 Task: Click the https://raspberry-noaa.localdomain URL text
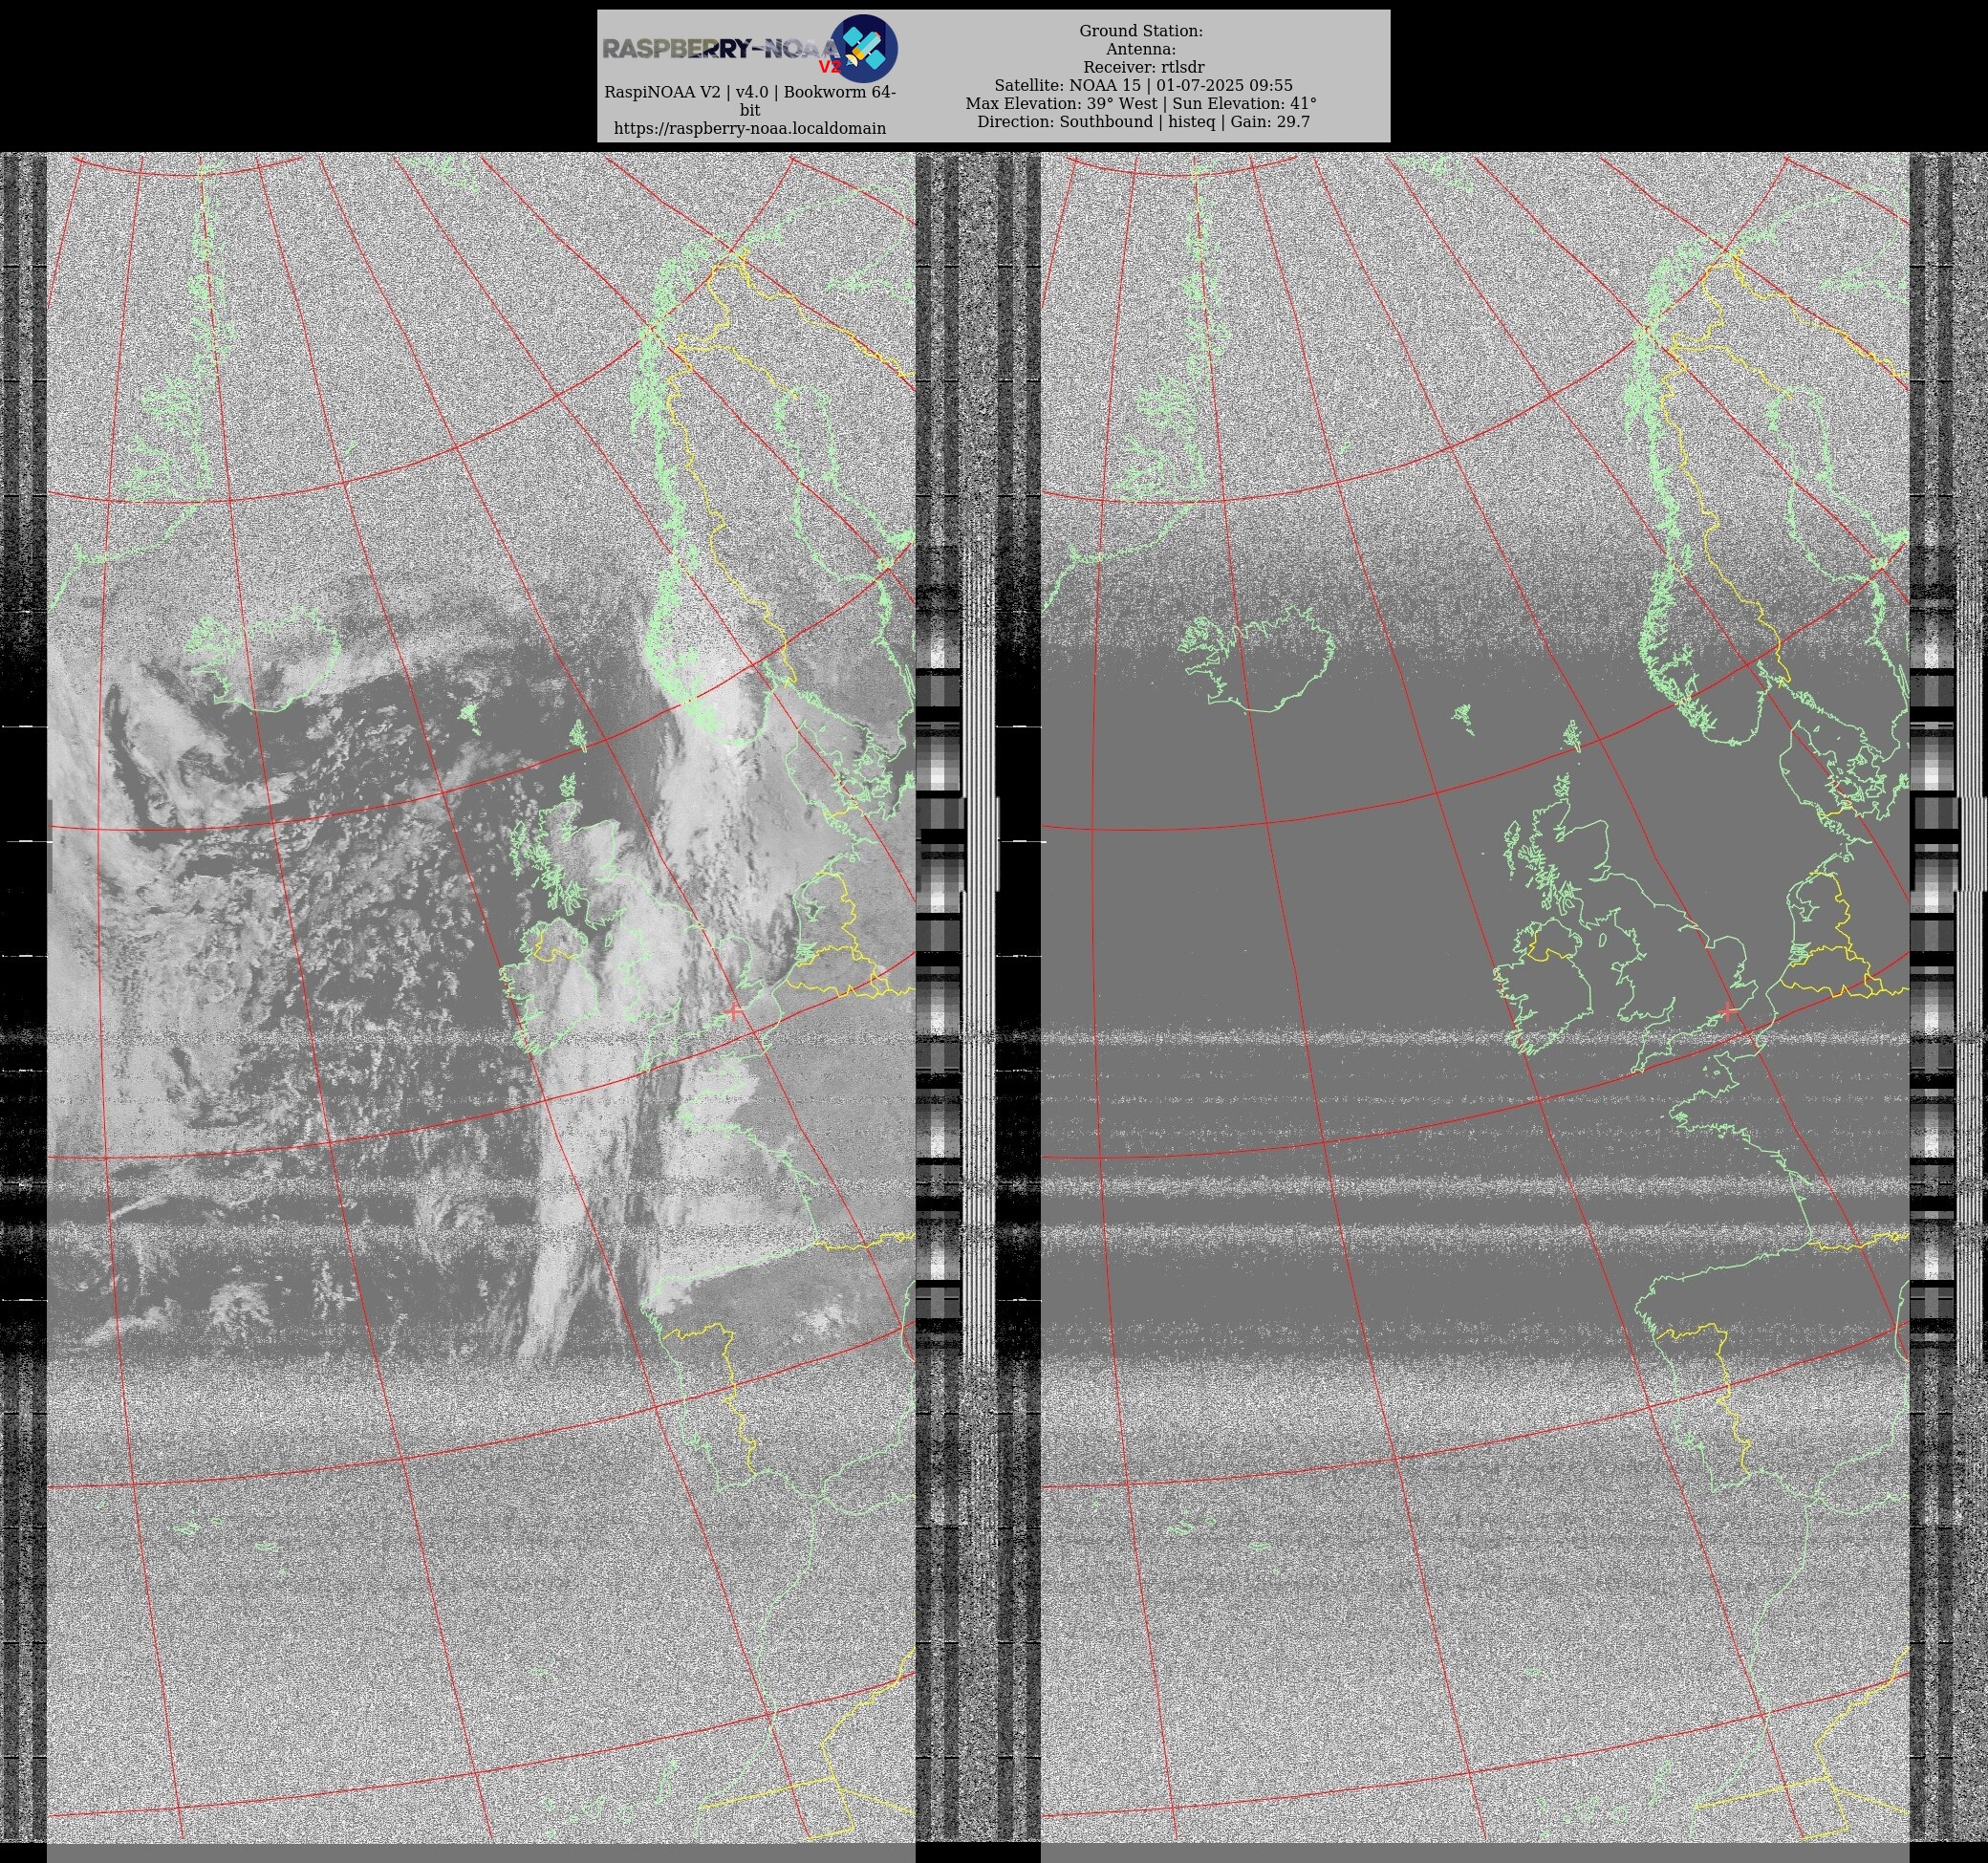pyautogui.click(x=749, y=128)
